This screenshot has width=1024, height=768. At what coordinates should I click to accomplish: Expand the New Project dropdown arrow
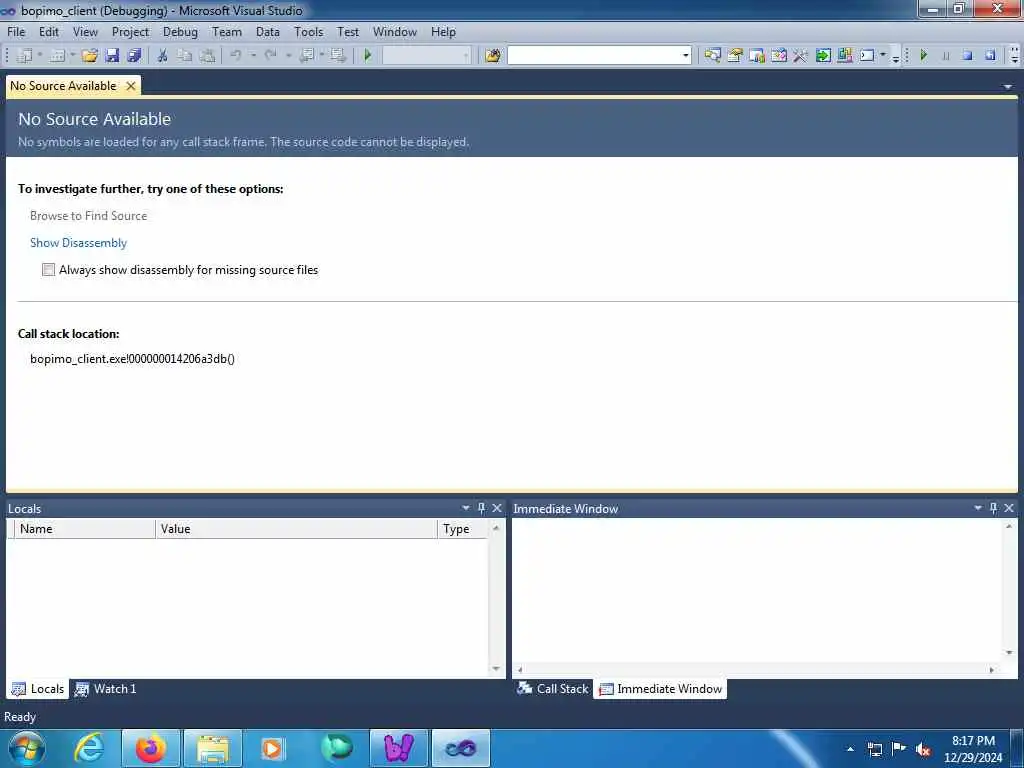coord(40,56)
